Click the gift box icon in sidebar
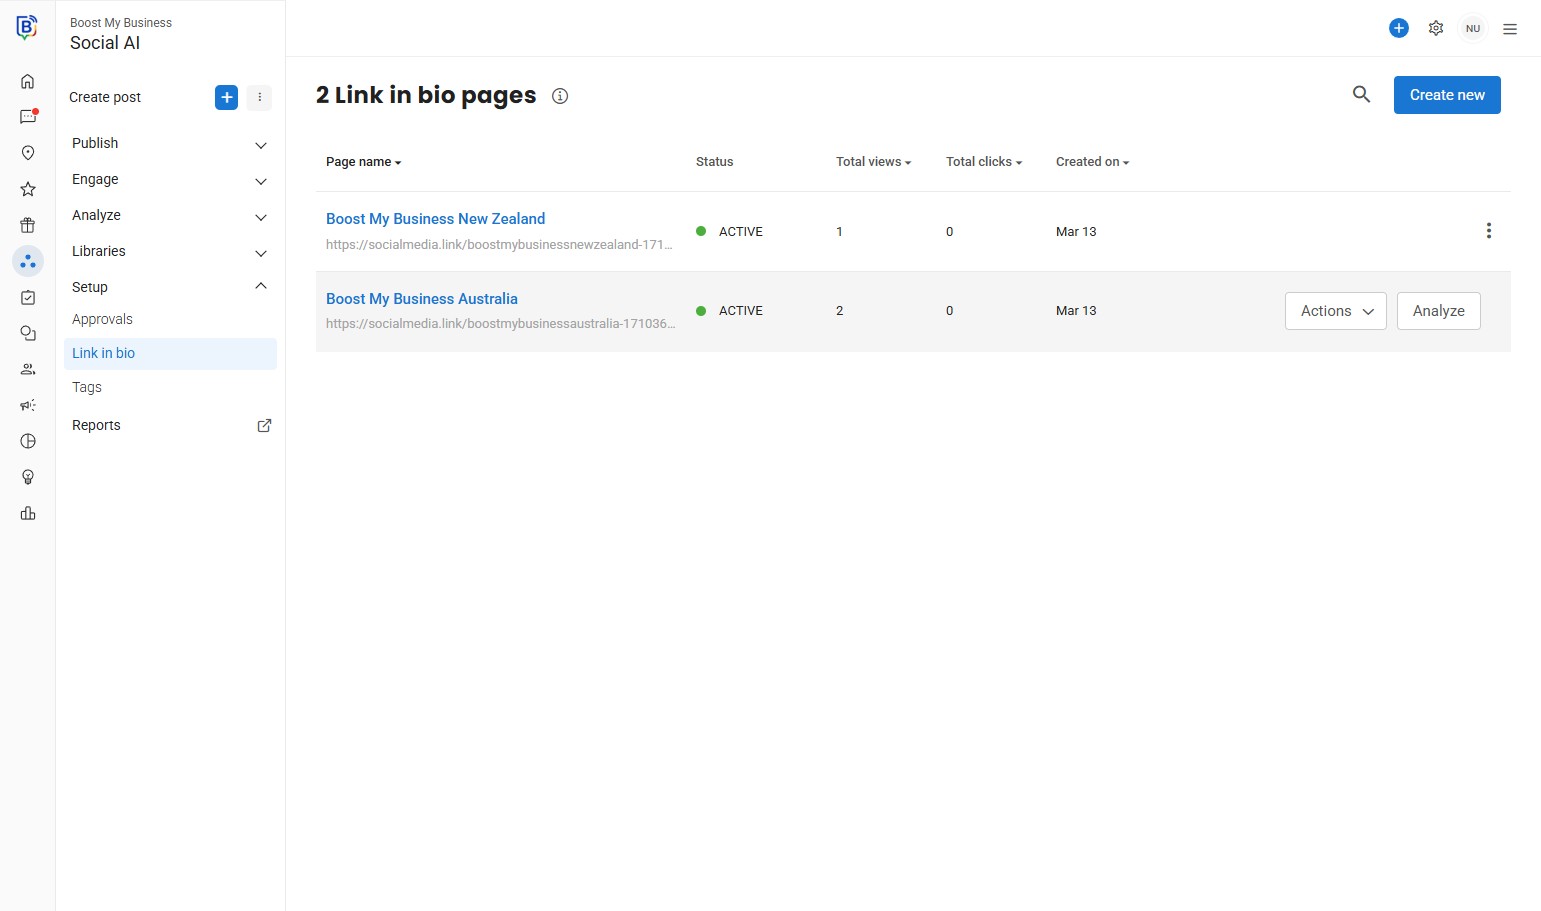 pos(28,225)
